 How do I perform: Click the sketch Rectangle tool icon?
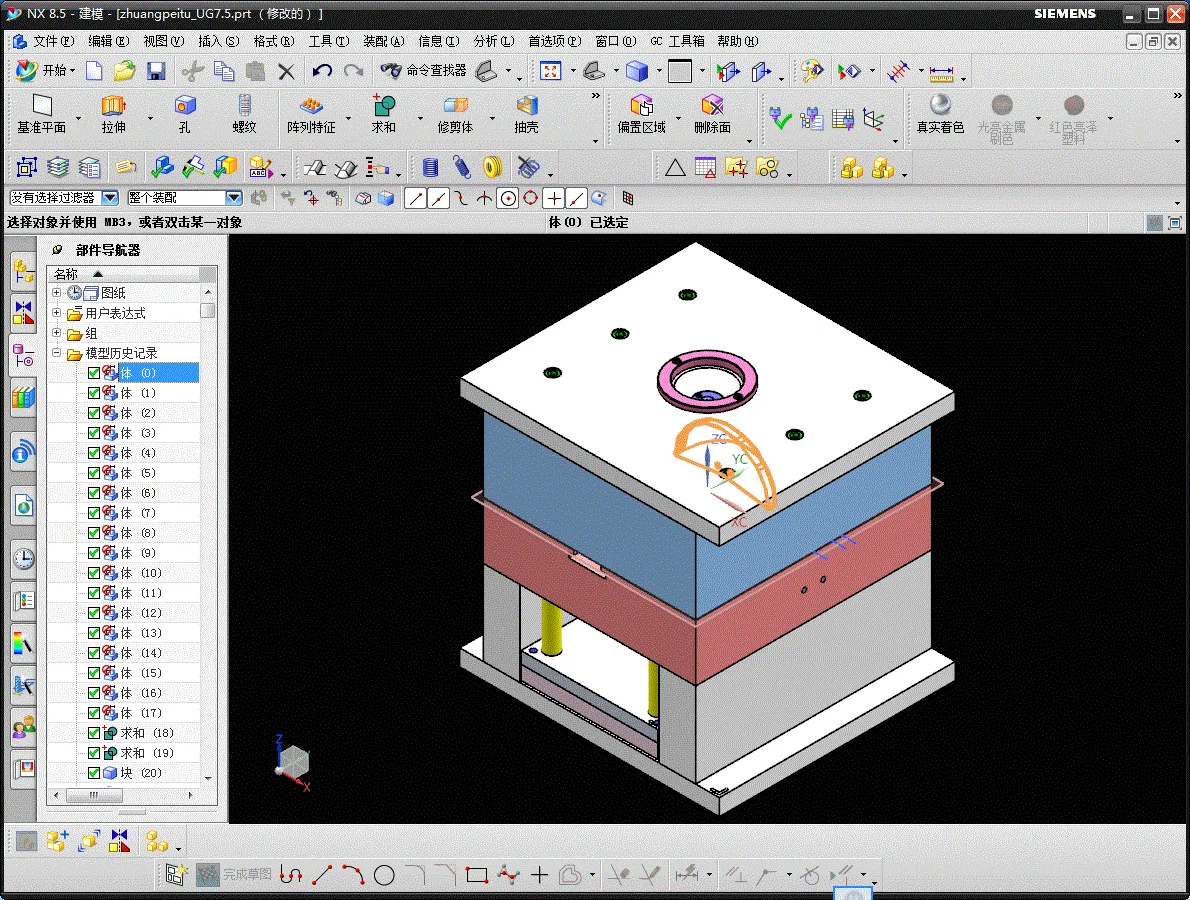point(477,875)
